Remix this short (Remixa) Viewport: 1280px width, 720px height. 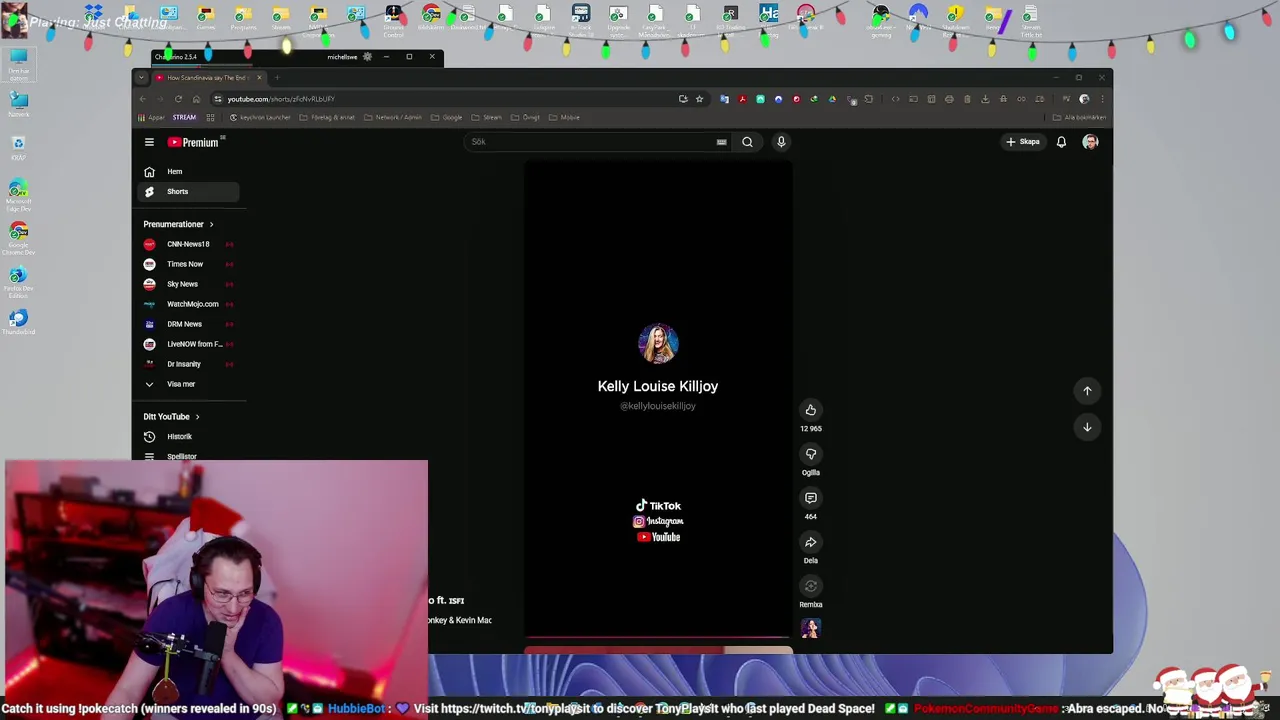click(x=811, y=586)
